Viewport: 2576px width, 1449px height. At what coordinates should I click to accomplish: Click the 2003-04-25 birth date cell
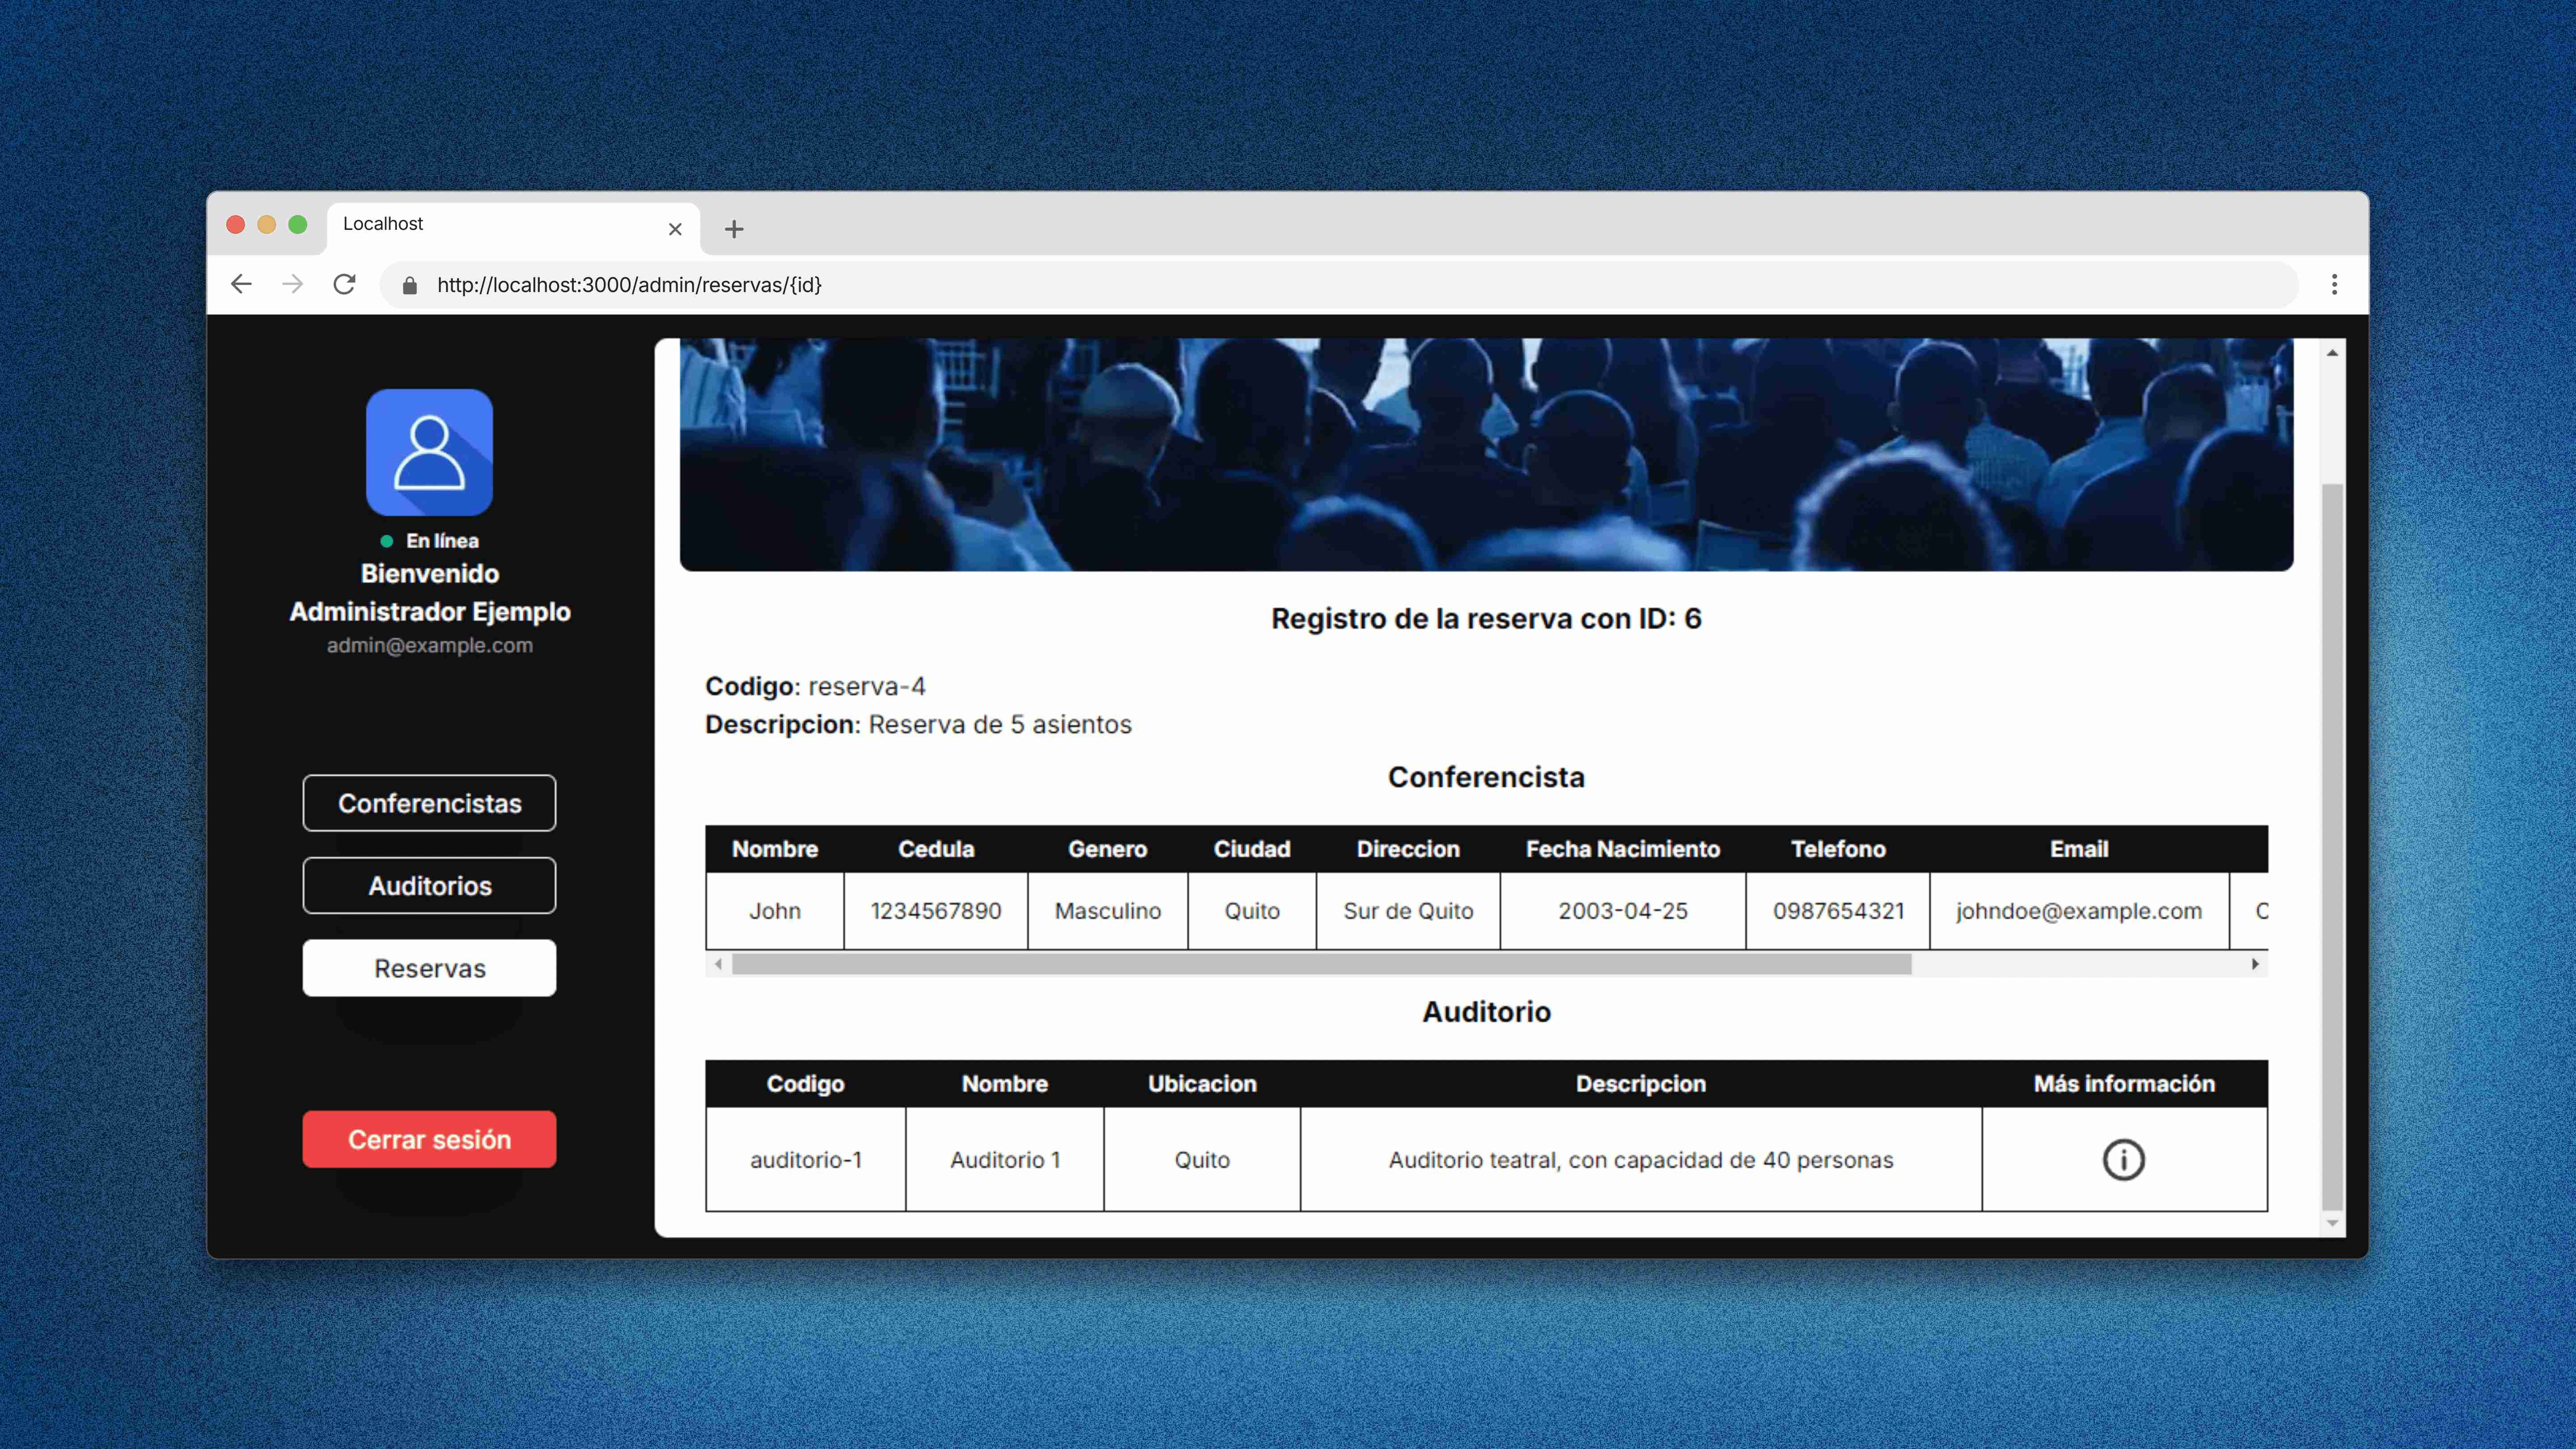pyautogui.click(x=1622, y=911)
